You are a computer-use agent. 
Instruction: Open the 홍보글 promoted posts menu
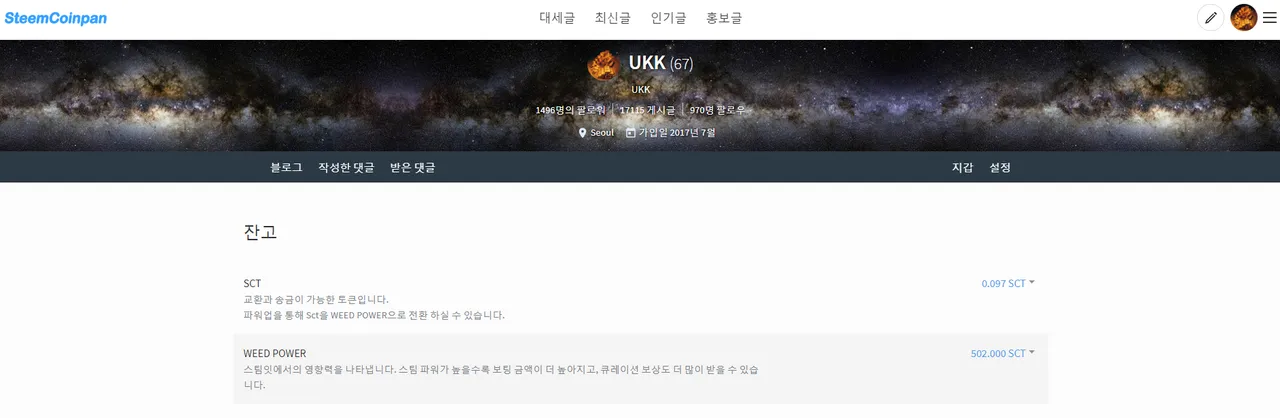724,18
